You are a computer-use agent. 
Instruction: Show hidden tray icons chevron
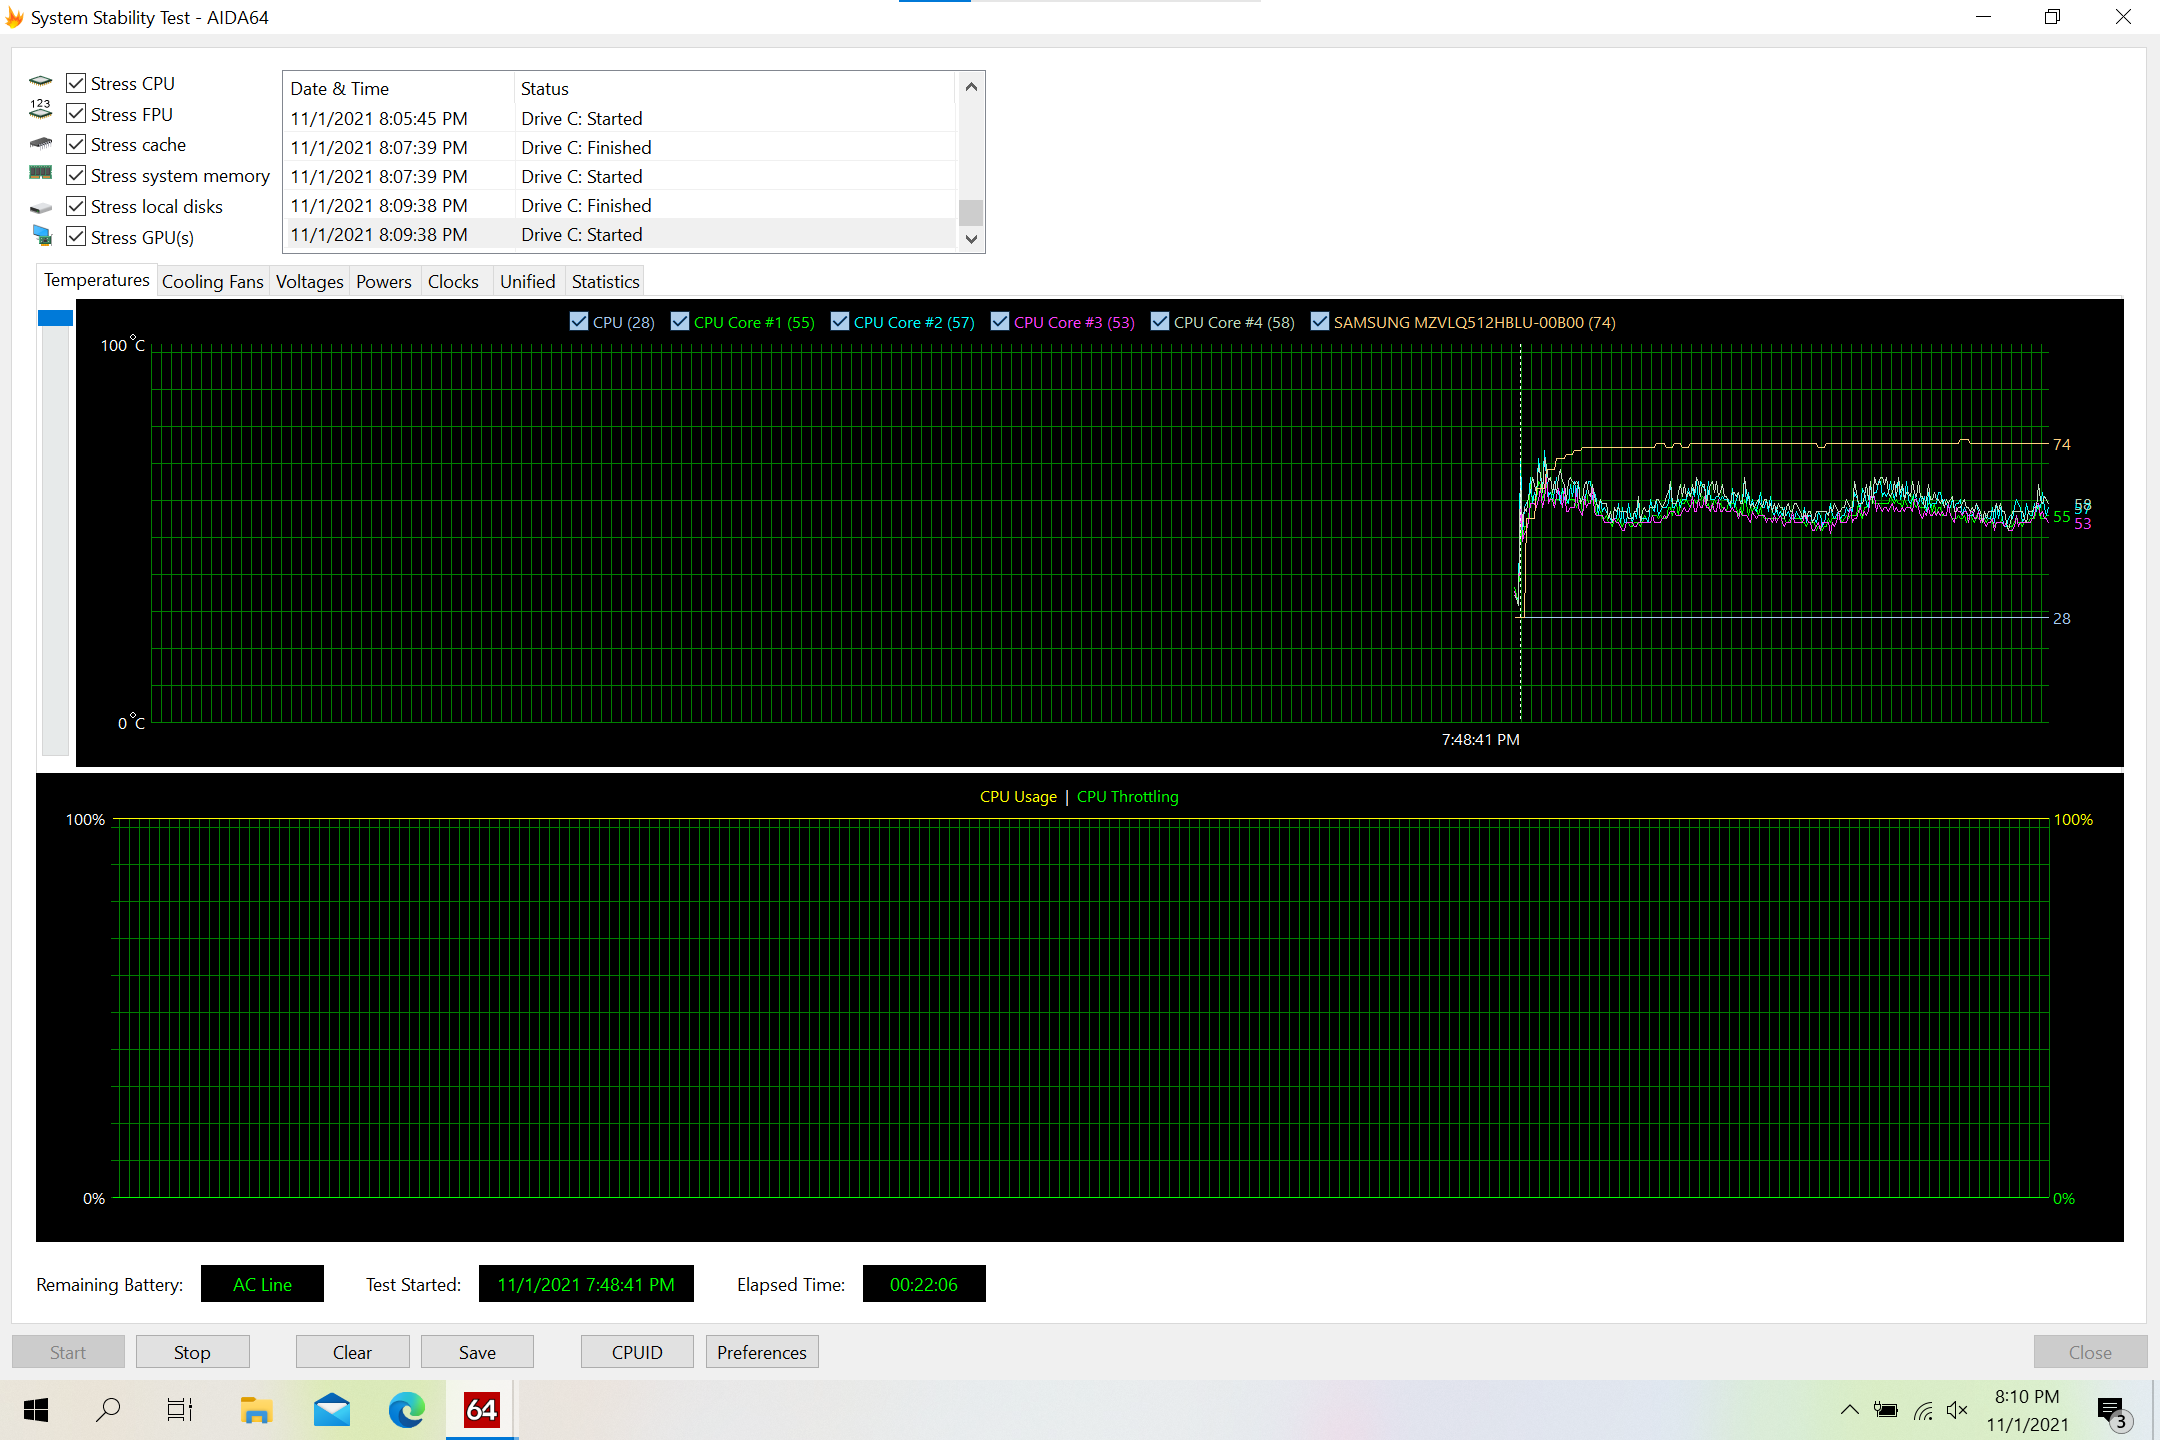[x=1849, y=1410]
